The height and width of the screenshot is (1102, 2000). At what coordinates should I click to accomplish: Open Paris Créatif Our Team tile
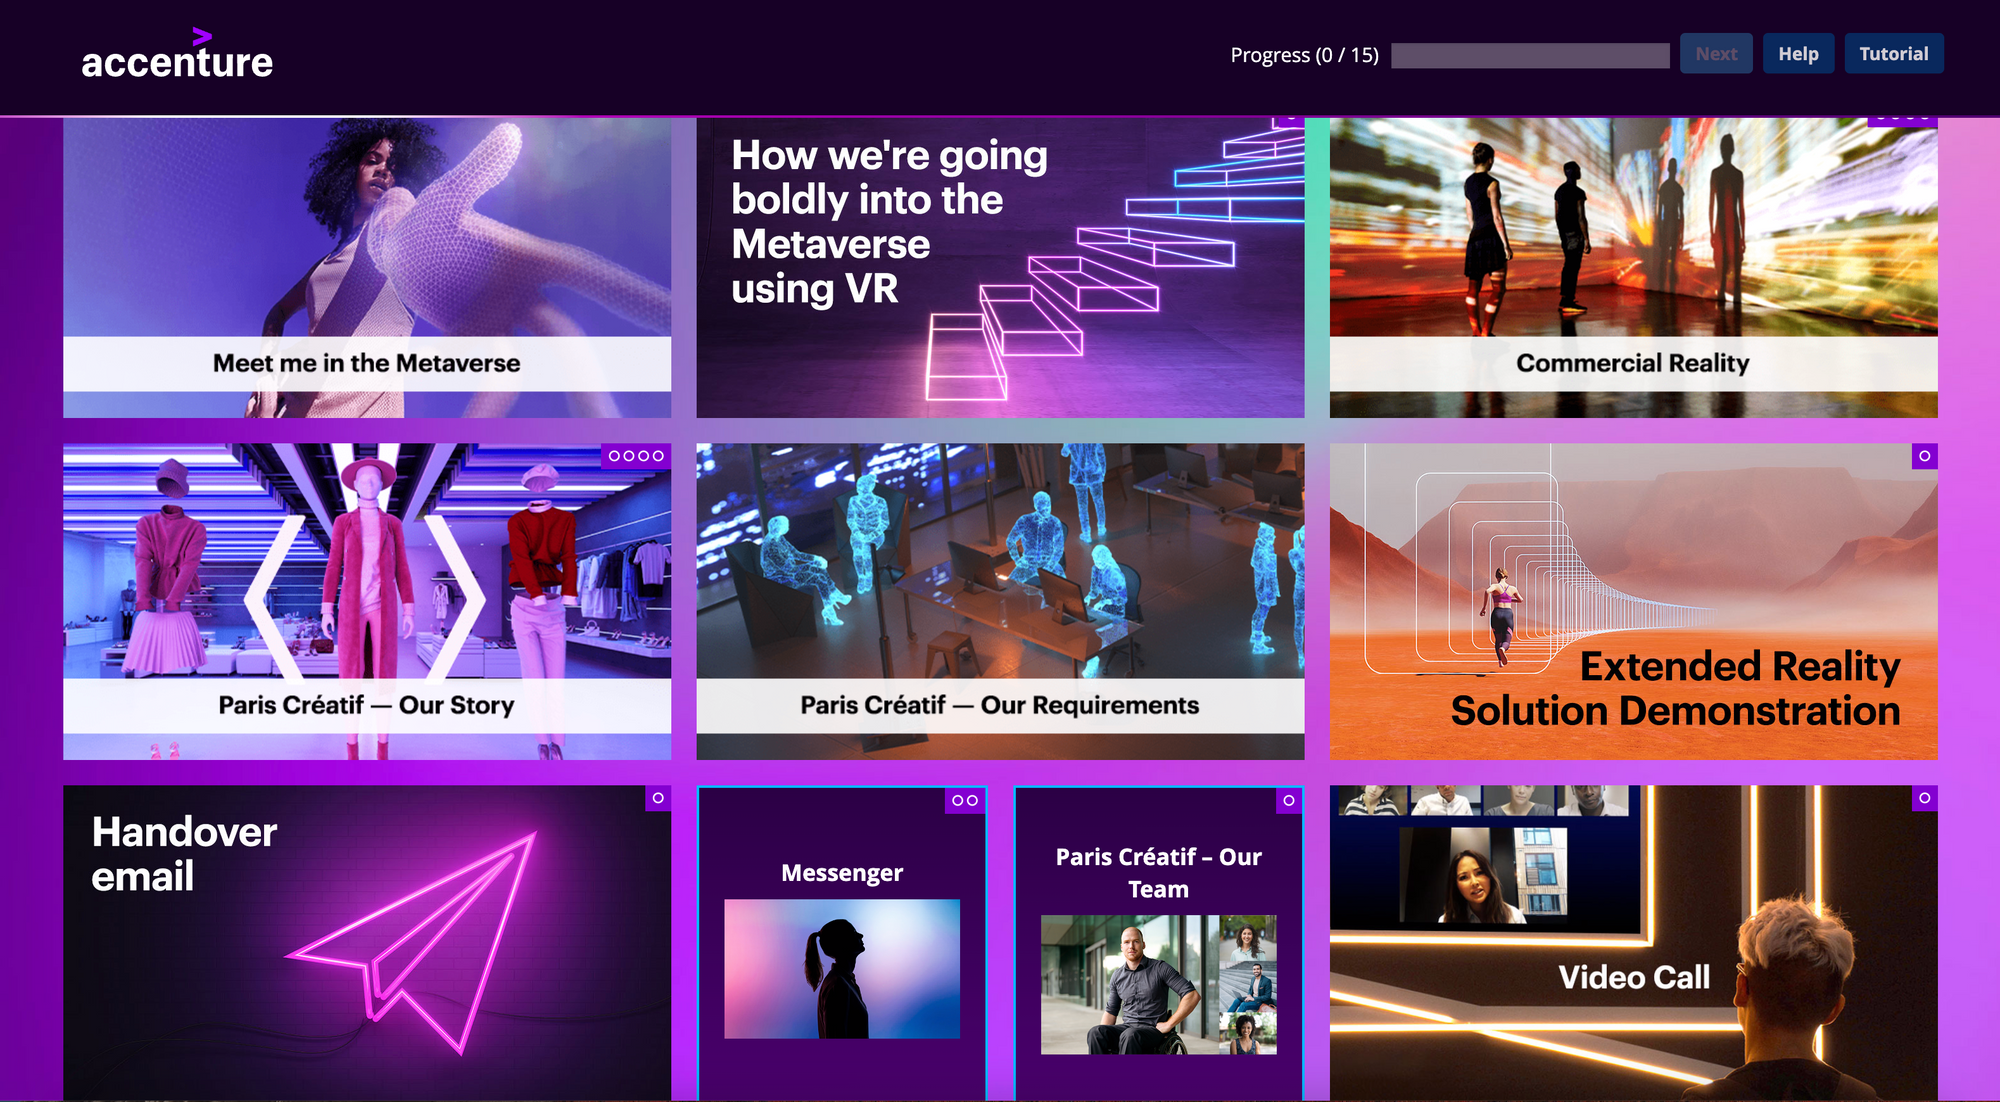tap(1159, 944)
